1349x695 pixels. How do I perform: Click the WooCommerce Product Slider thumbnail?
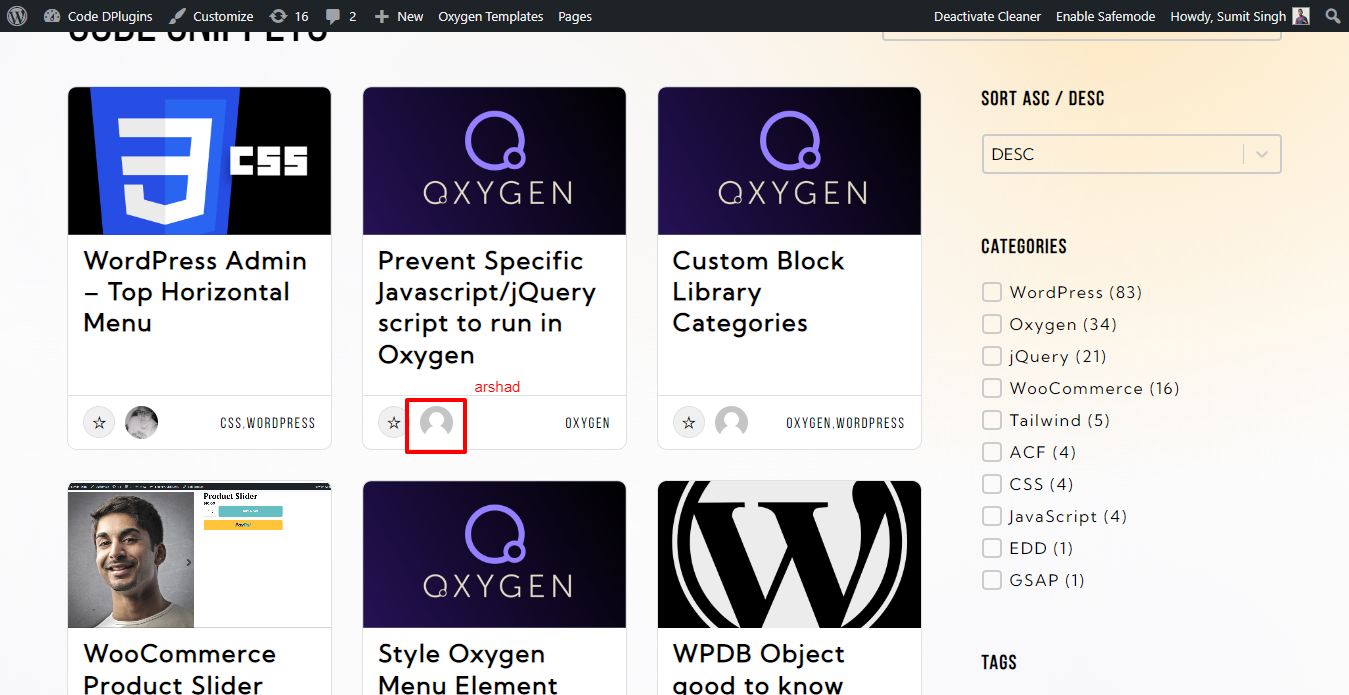199,555
